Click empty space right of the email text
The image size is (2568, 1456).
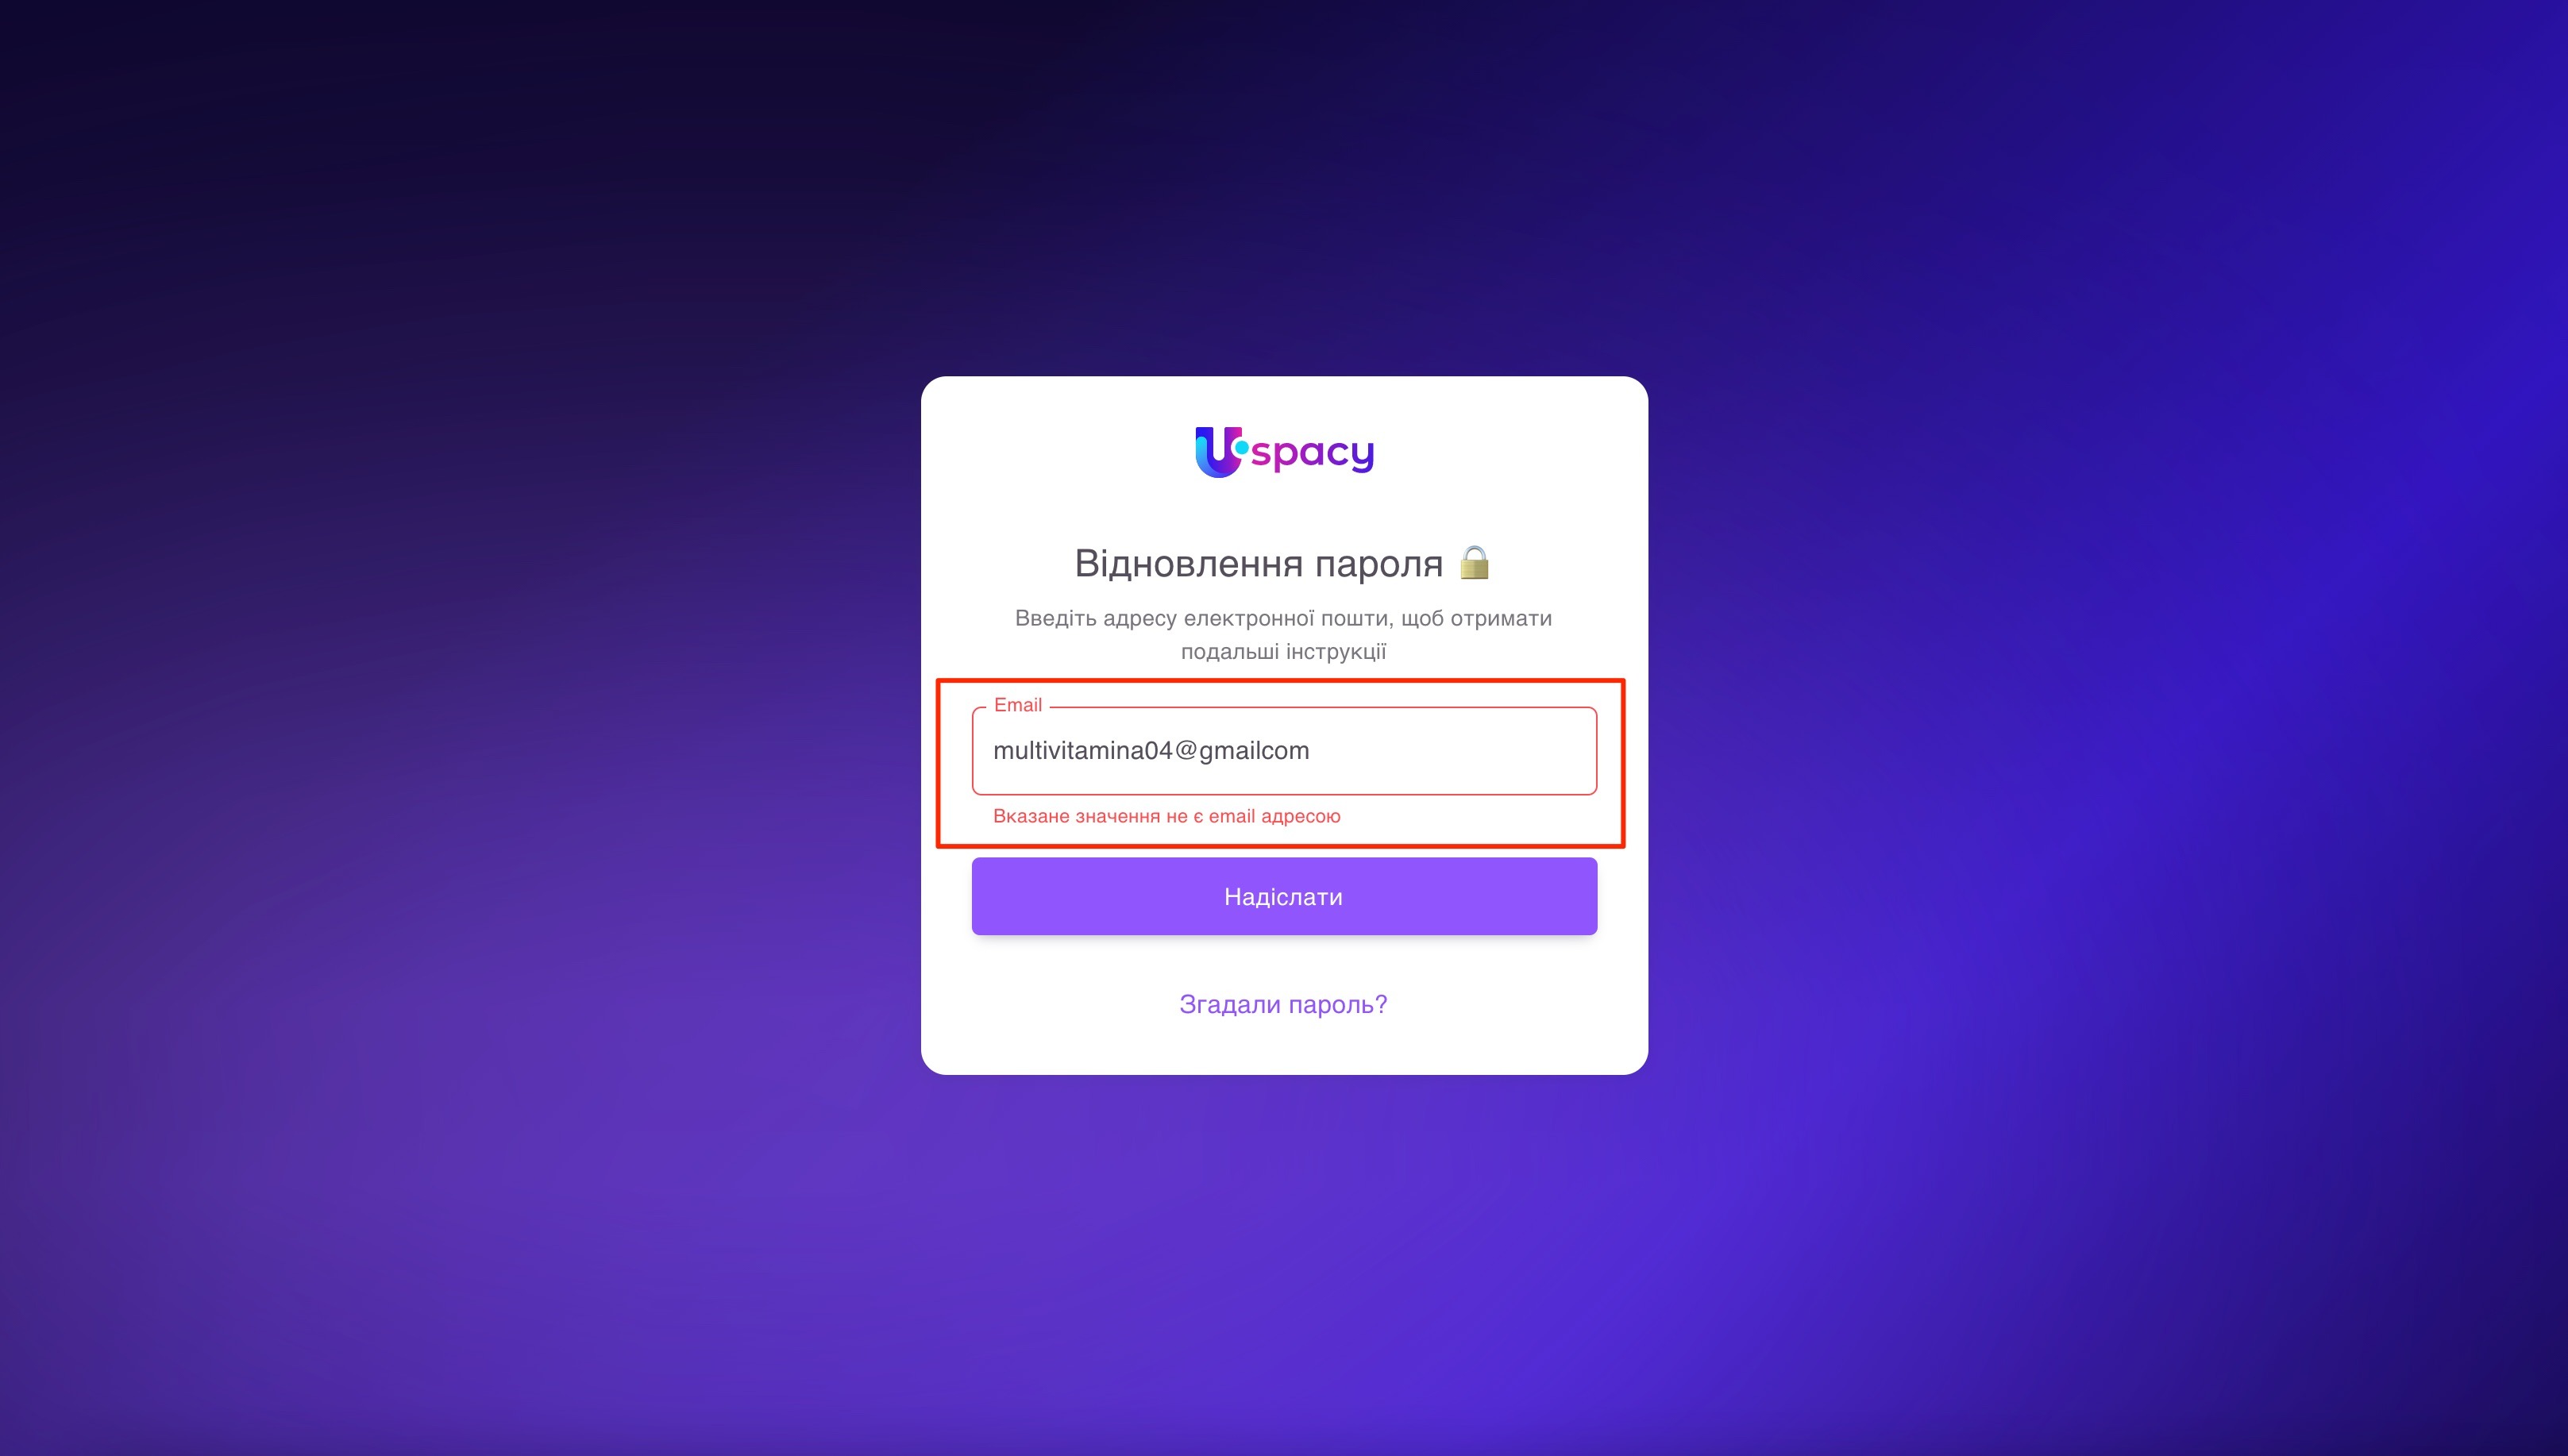[1450, 751]
